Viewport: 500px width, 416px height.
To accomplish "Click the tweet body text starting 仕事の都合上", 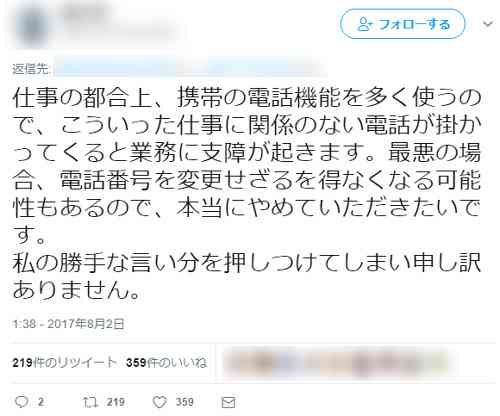I will [247, 193].
